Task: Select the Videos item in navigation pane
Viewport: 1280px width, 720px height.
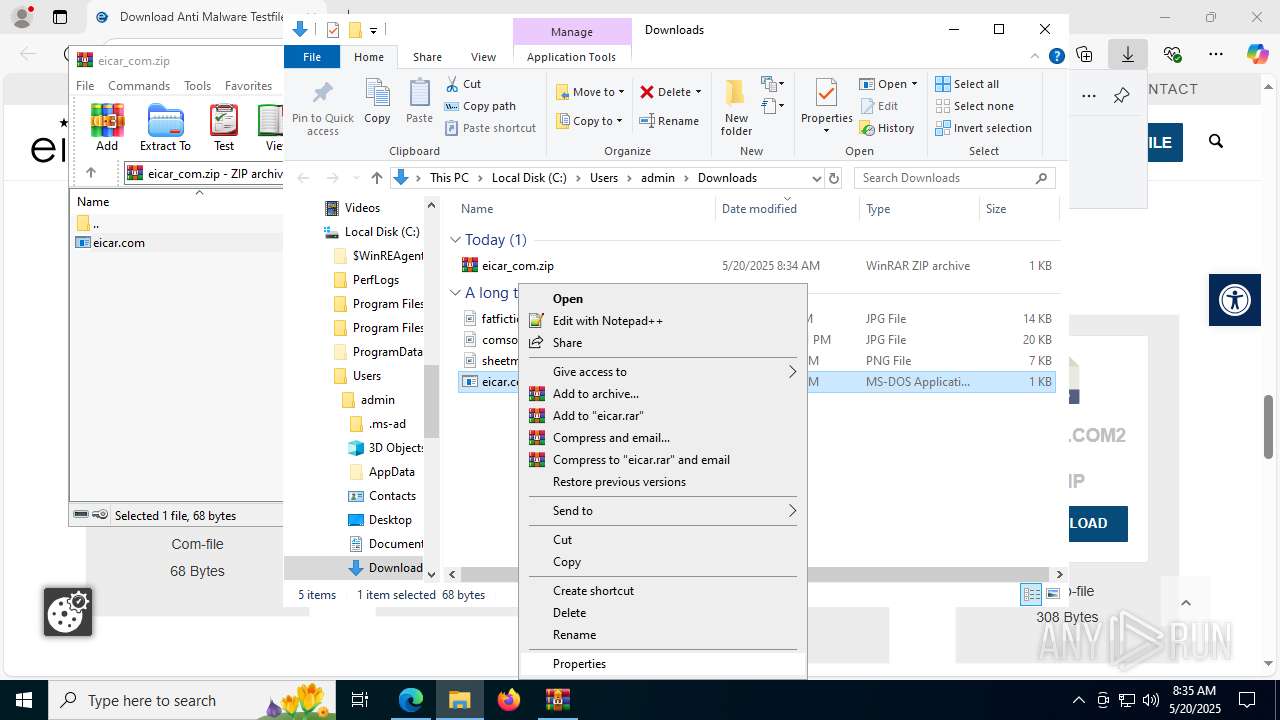Action: [x=362, y=208]
